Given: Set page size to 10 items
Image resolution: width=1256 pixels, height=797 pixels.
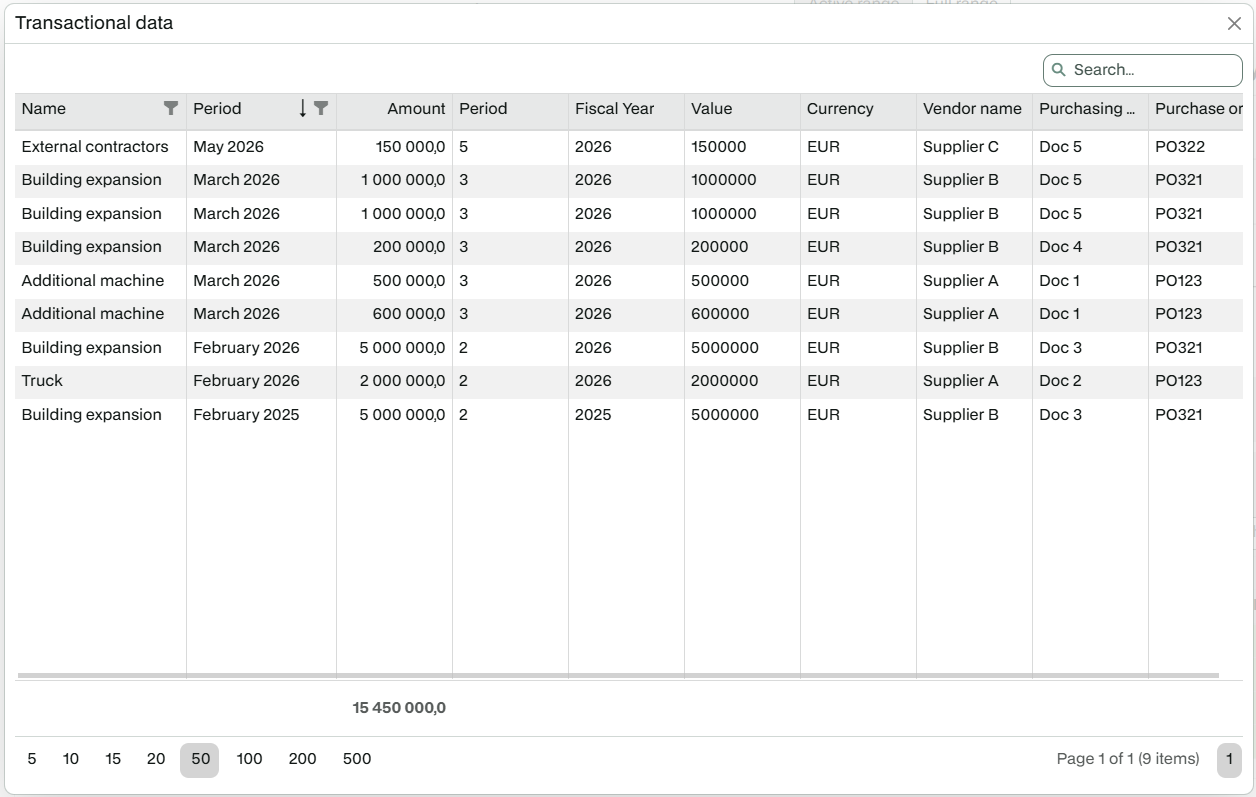Looking at the screenshot, I should (71, 759).
